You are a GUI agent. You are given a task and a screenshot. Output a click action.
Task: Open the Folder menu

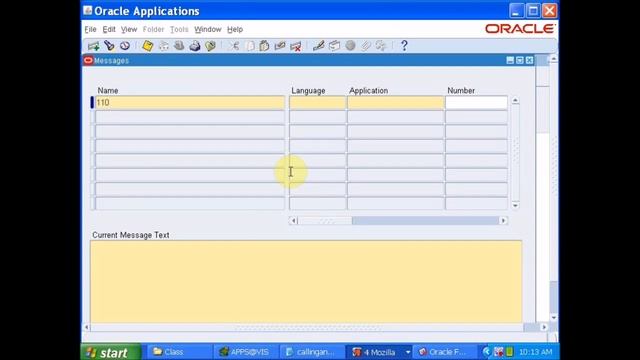click(153, 29)
